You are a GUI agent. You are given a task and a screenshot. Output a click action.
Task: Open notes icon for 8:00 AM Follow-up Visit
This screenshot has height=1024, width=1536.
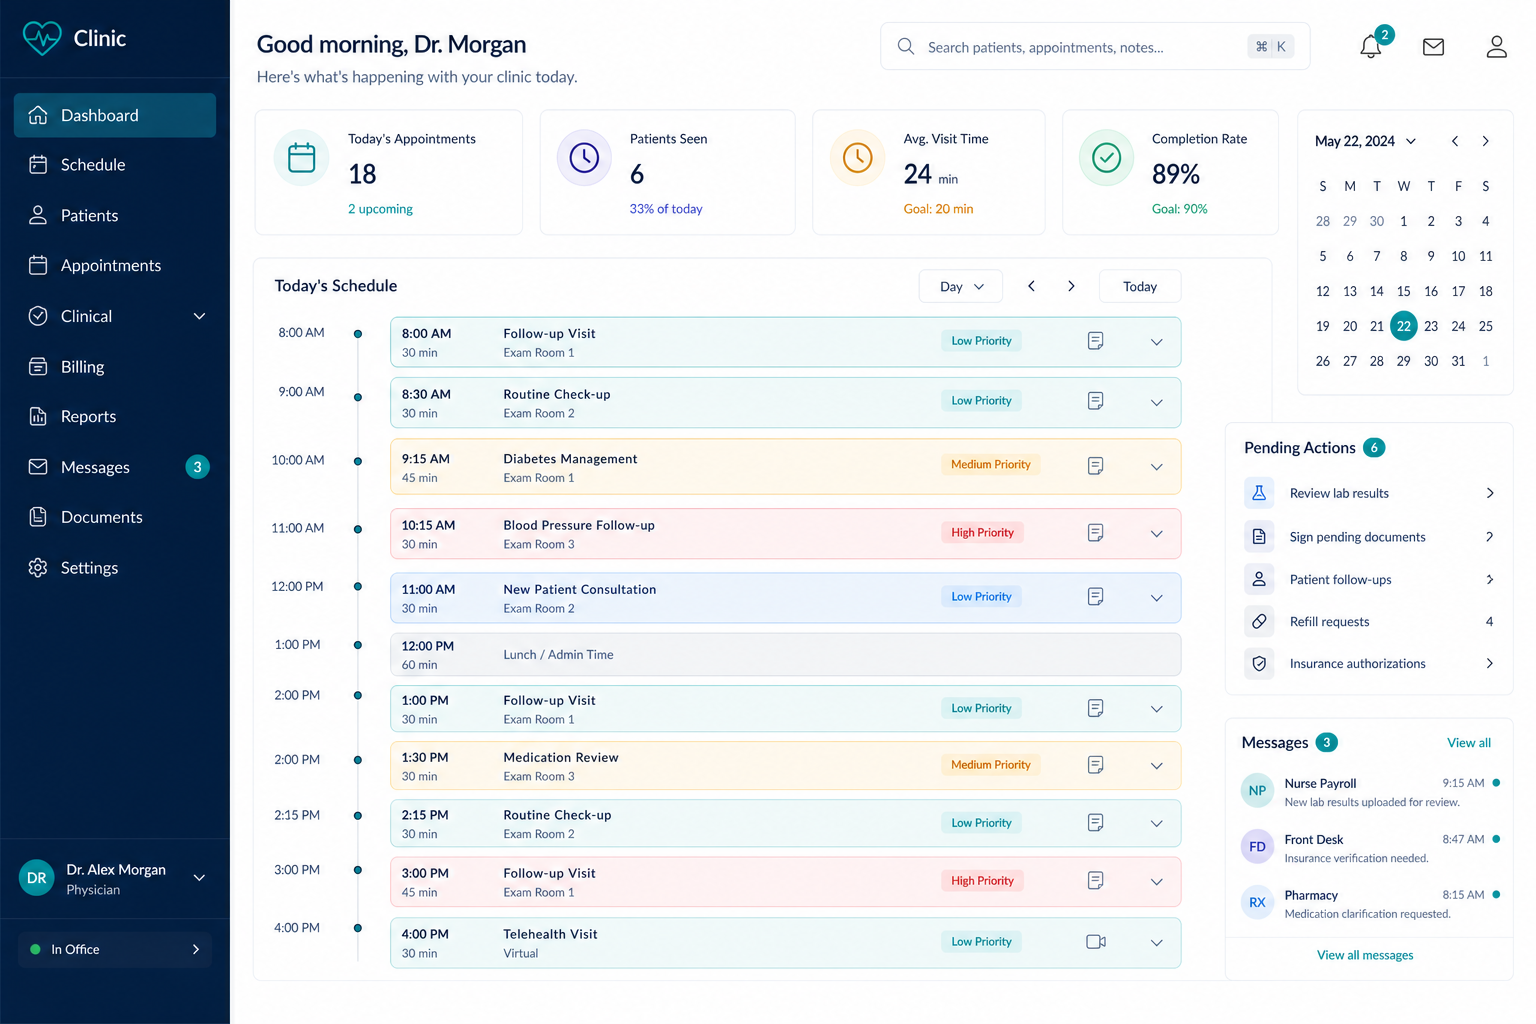(x=1095, y=341)
